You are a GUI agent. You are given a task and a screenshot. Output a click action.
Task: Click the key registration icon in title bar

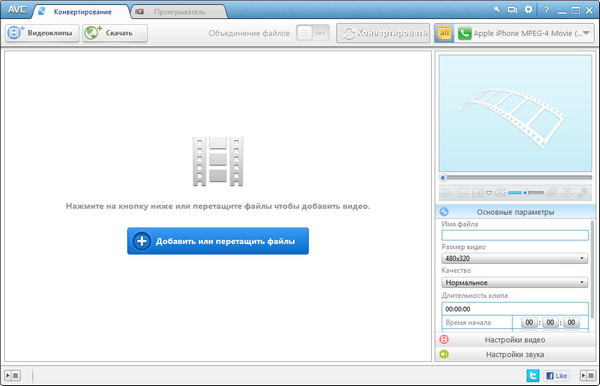point(497,9)
